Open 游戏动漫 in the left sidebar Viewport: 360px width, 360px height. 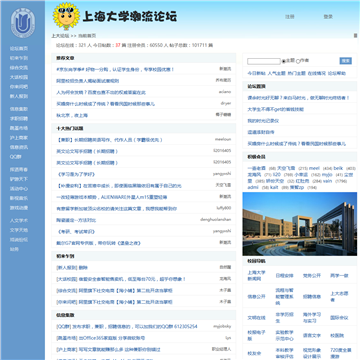point(19,208)
